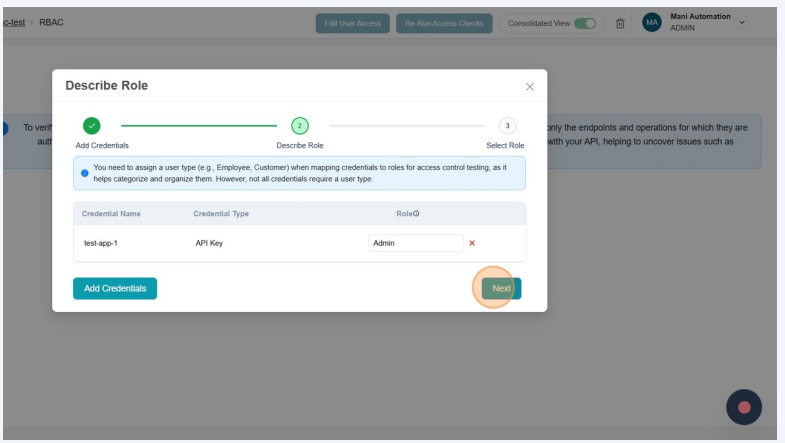Click step 2 Describe Role circle
The height and width of the screenshot is (443, 785).
tap(299, 125)
